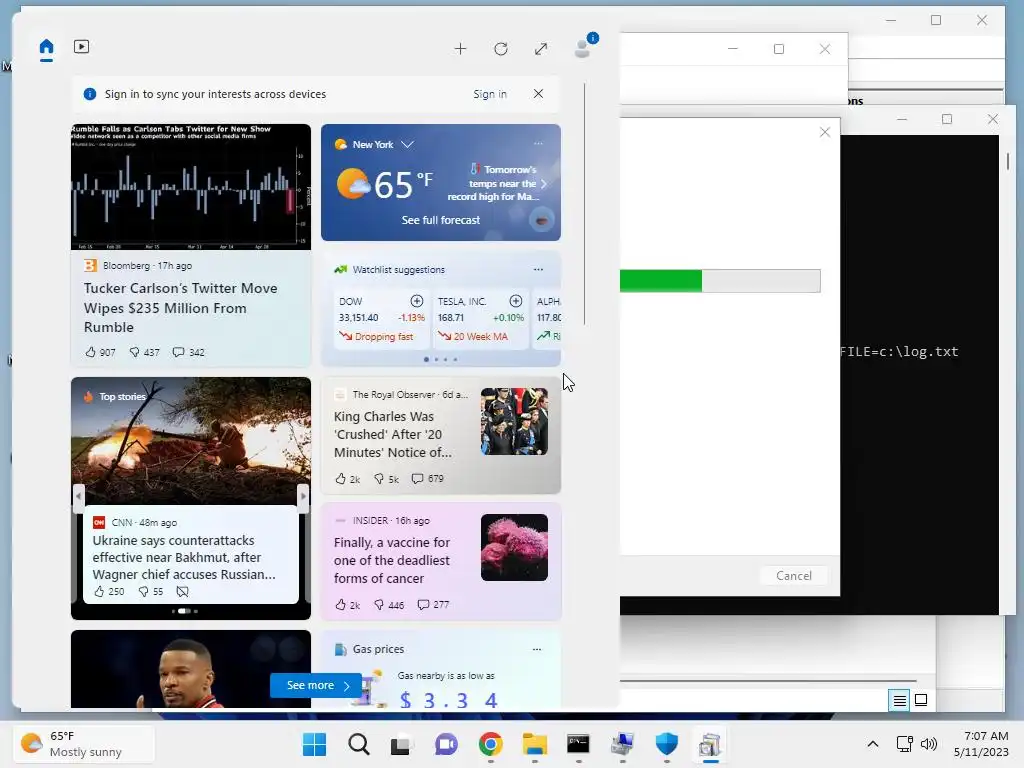Open the profile account icon
Screen dimensions: 1024x768
(583, 47)
